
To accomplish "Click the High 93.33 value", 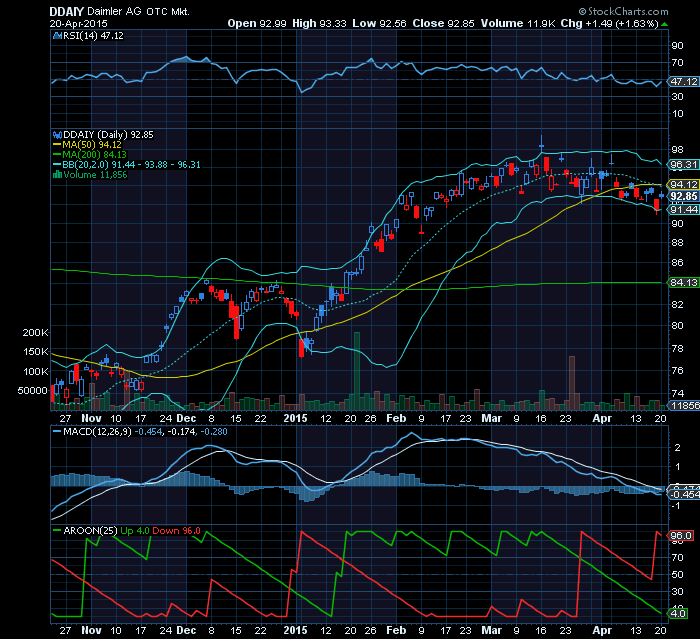I will point(319,24).
